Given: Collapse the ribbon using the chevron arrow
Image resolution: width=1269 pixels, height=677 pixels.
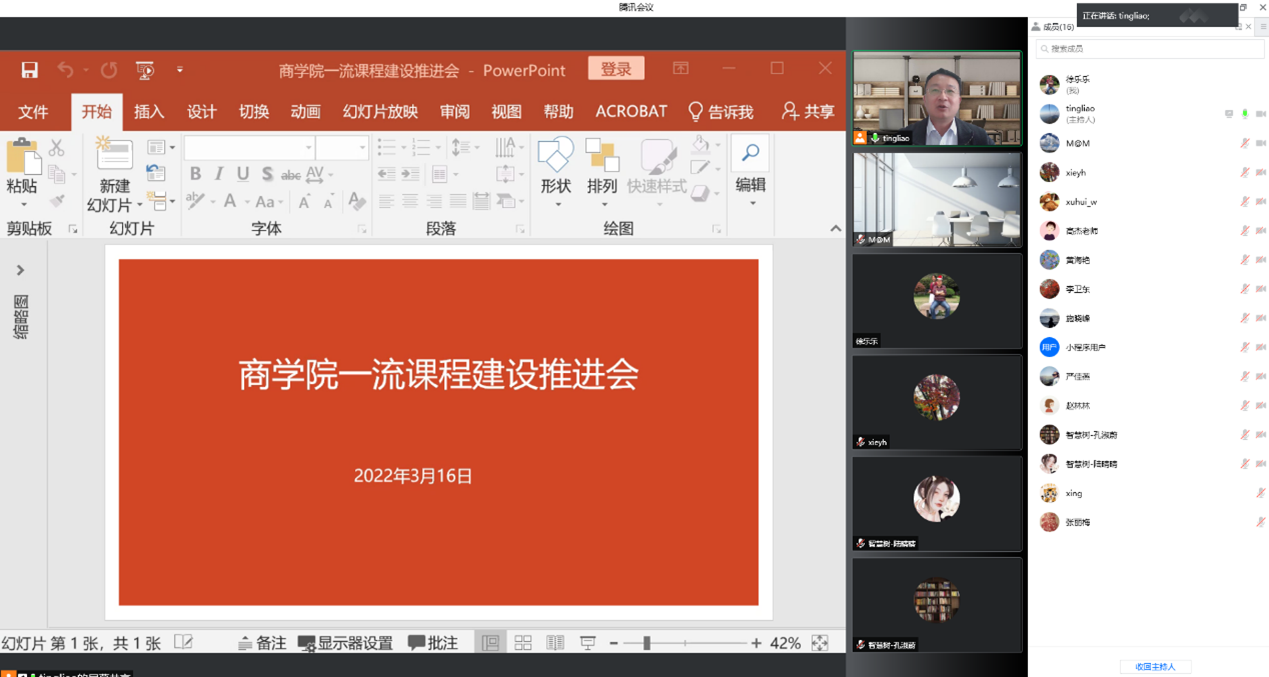Looking at the screenshot, I should coord(835,229).
